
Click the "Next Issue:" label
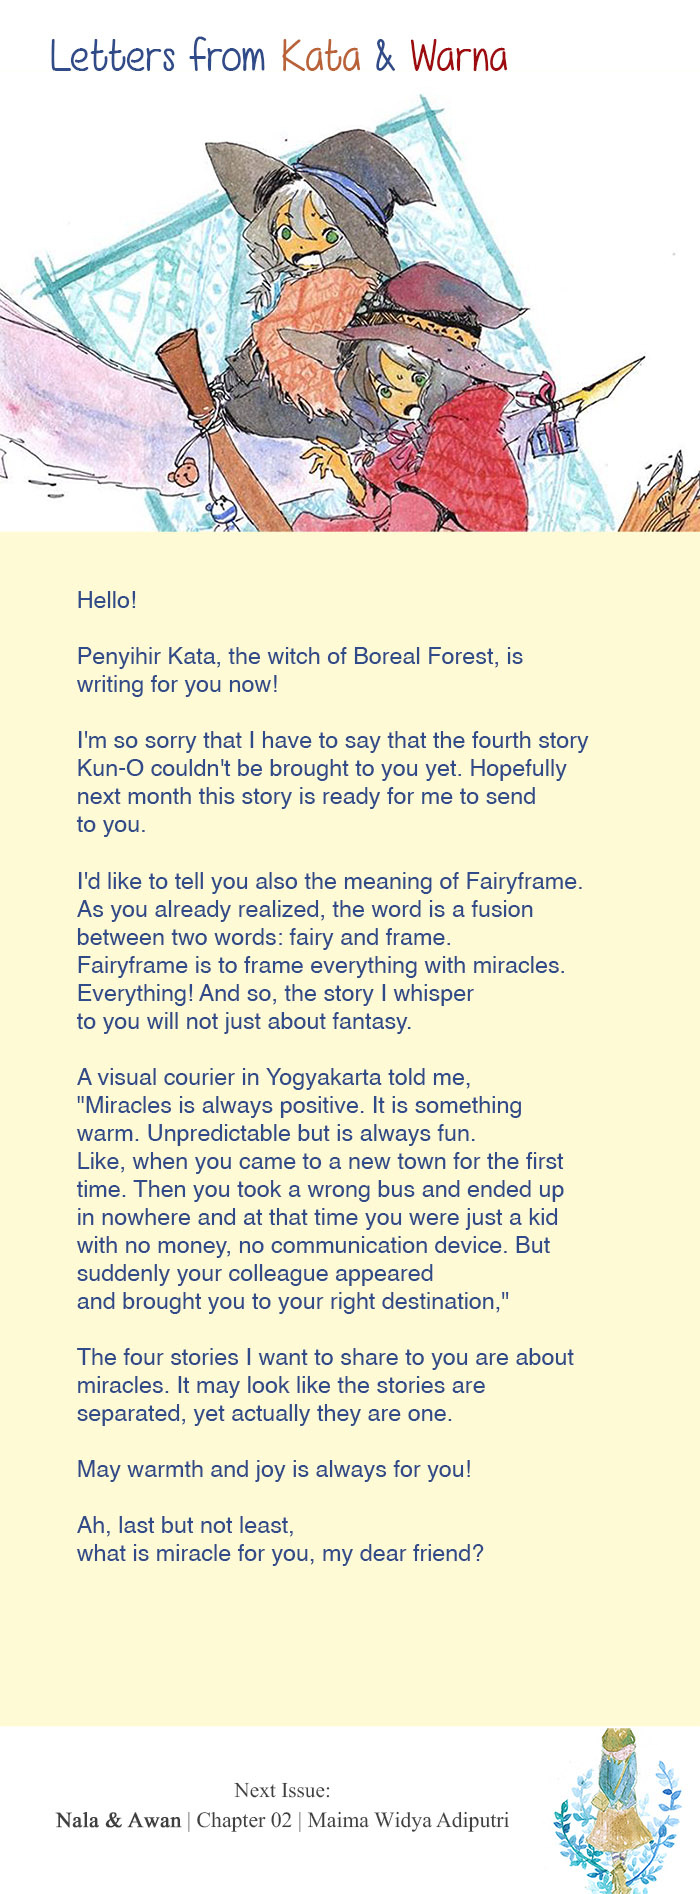coord(282,1789)
